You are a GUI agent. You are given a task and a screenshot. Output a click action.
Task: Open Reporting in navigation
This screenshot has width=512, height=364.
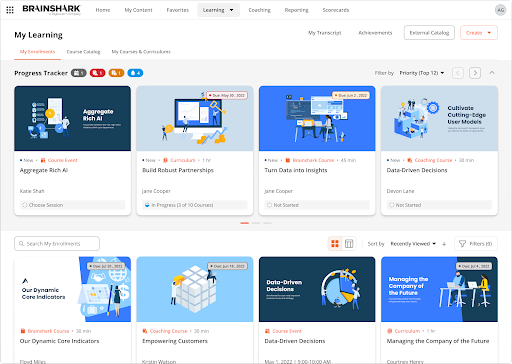click(296, 10)
